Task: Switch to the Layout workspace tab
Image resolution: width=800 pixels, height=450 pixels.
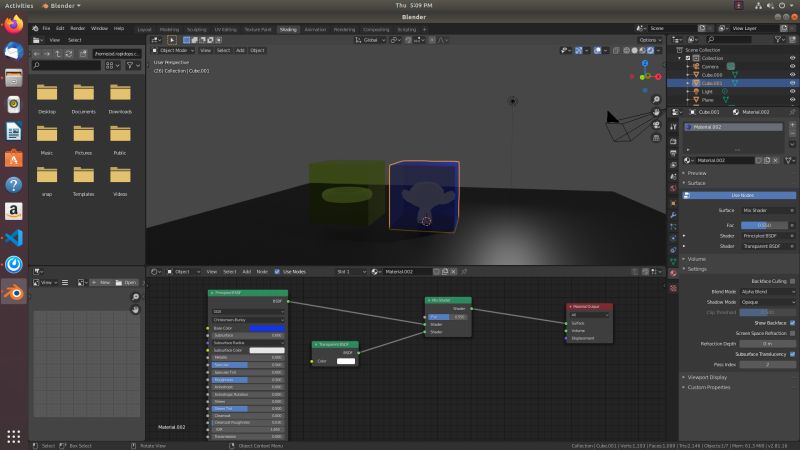Action: click(x=144, y=30)
